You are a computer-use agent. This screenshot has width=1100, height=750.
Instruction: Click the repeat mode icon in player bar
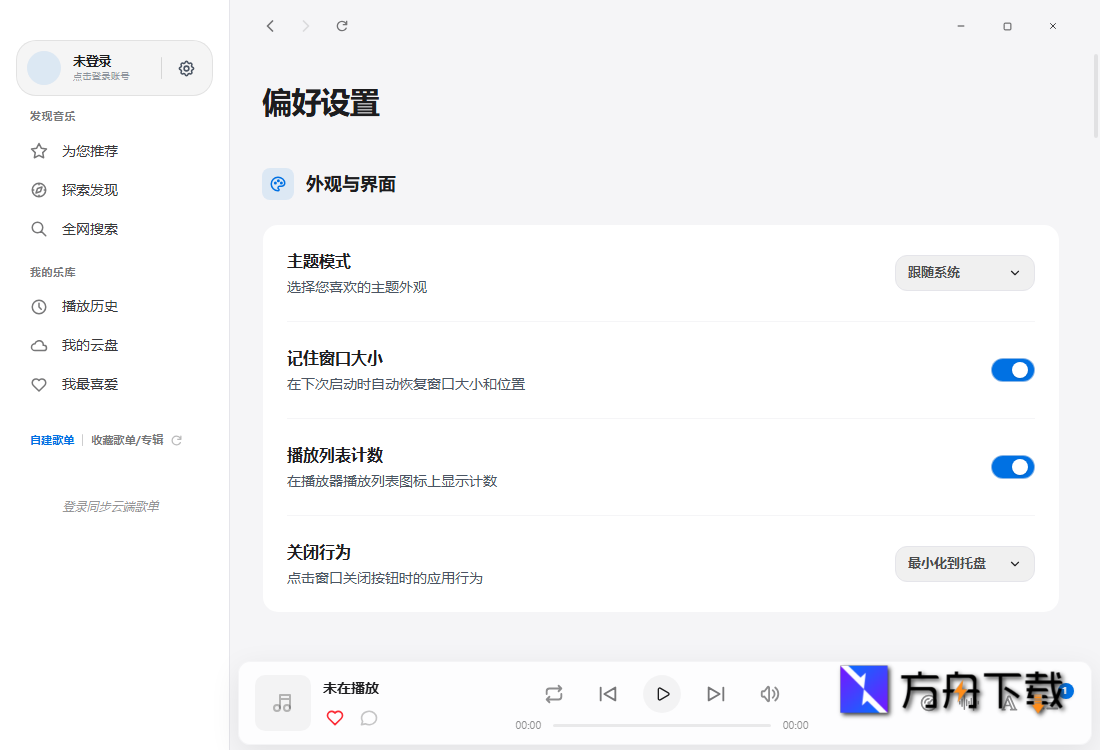point(554,693)
